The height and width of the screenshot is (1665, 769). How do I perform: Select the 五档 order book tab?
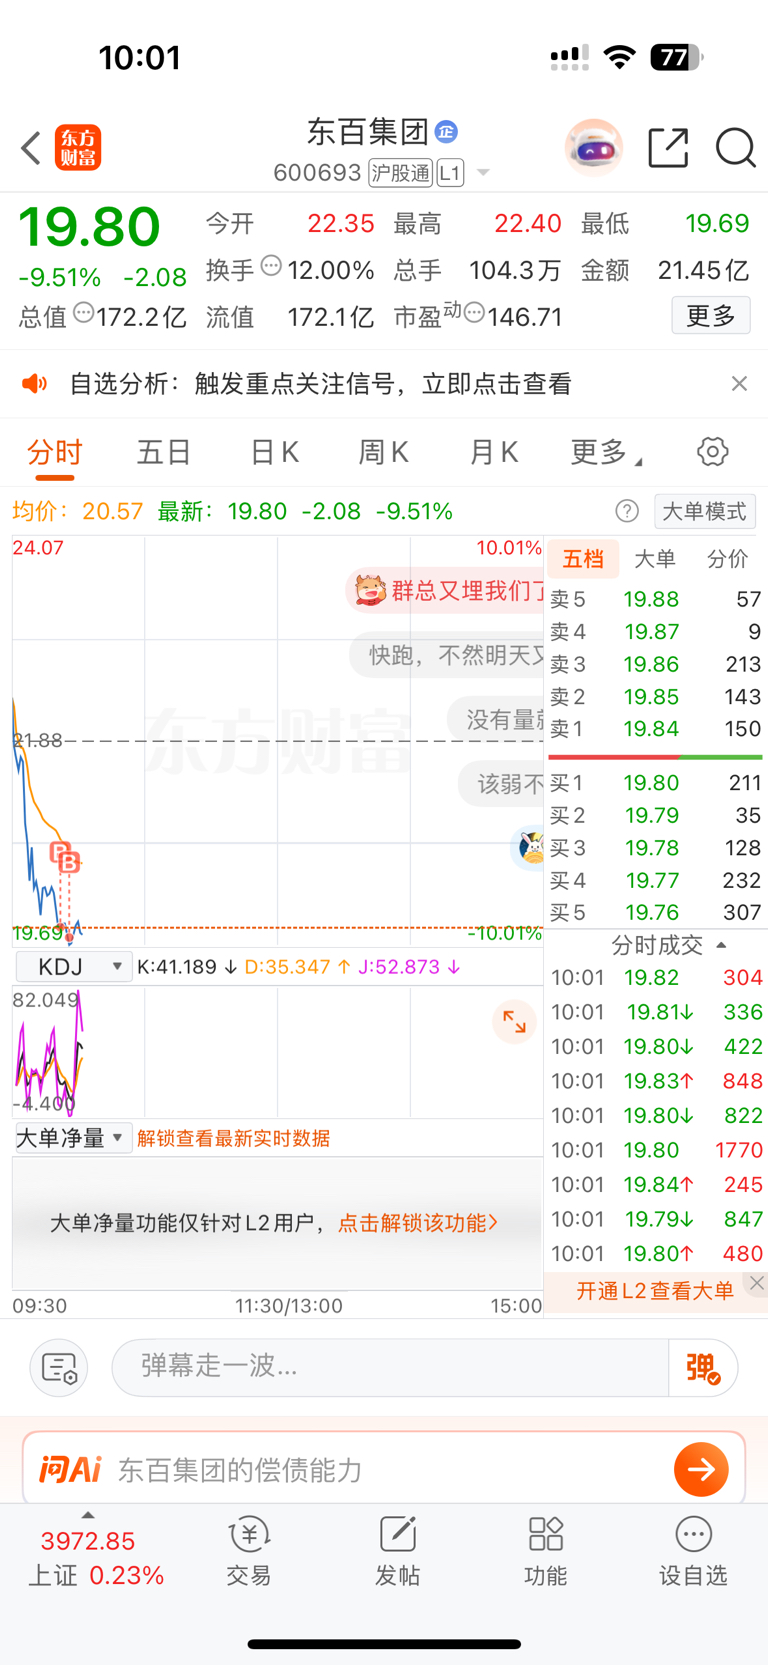583,559
